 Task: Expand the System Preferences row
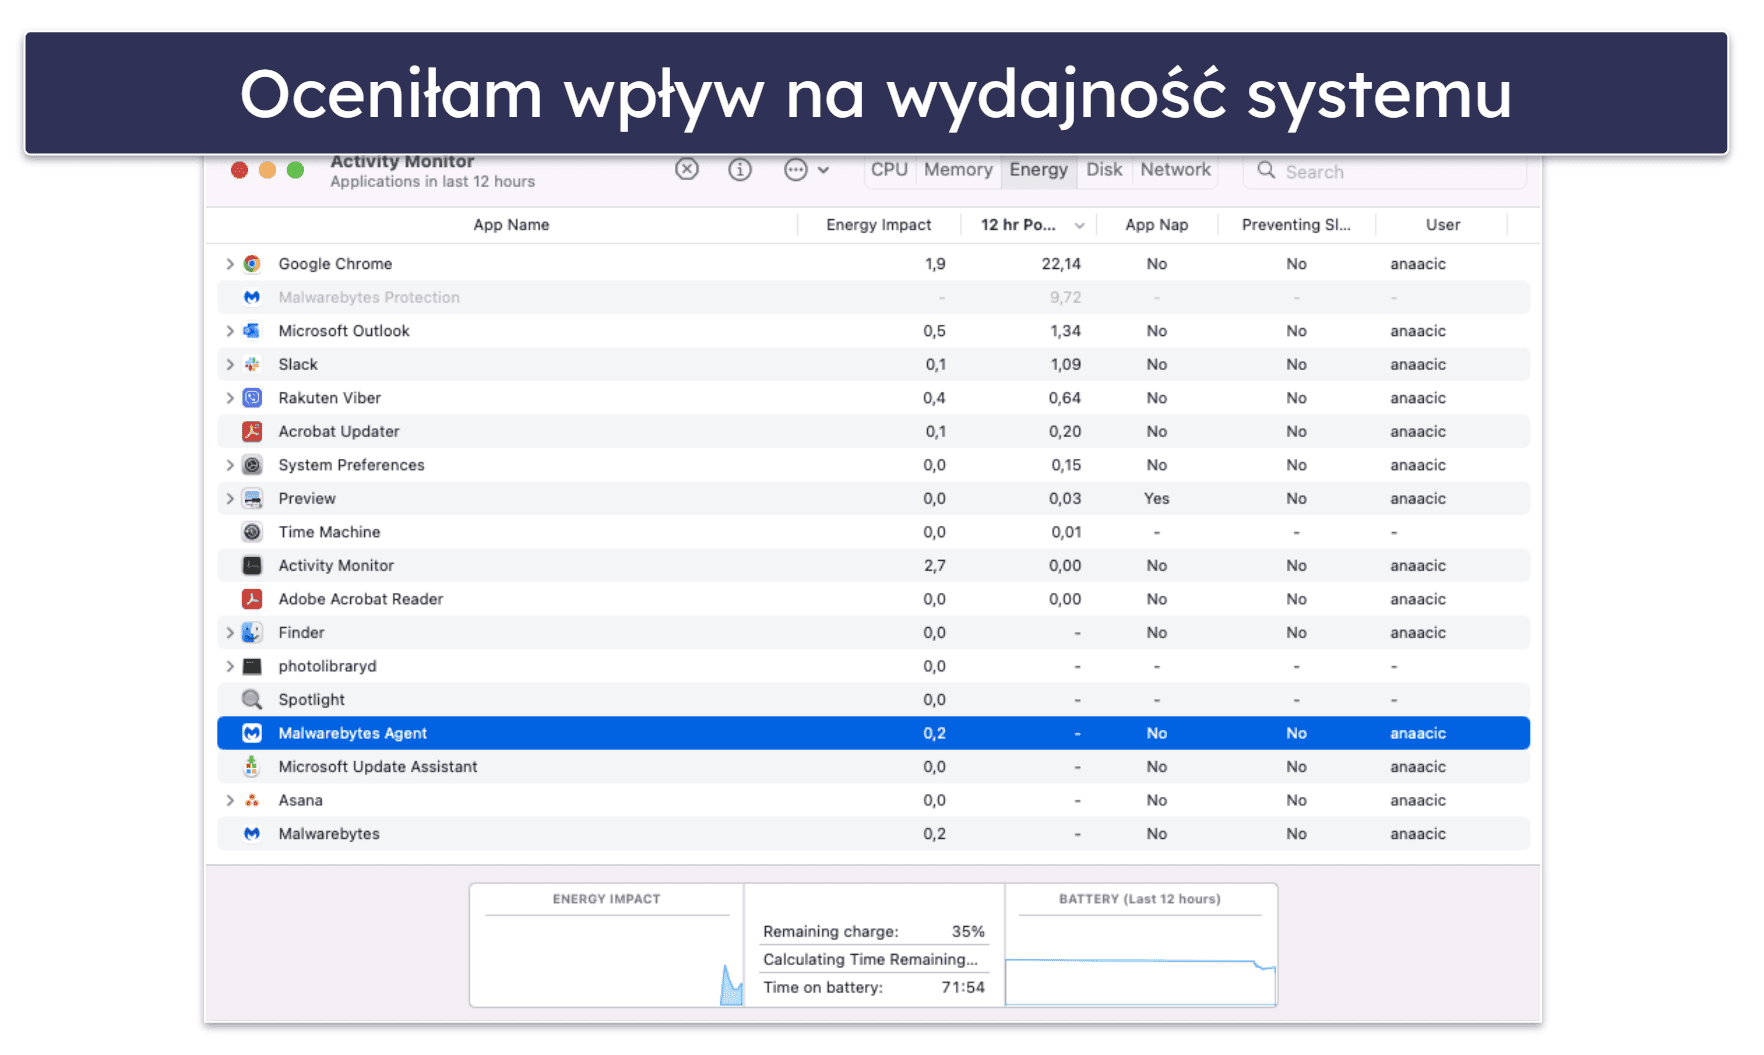click(x=230, y=465)
